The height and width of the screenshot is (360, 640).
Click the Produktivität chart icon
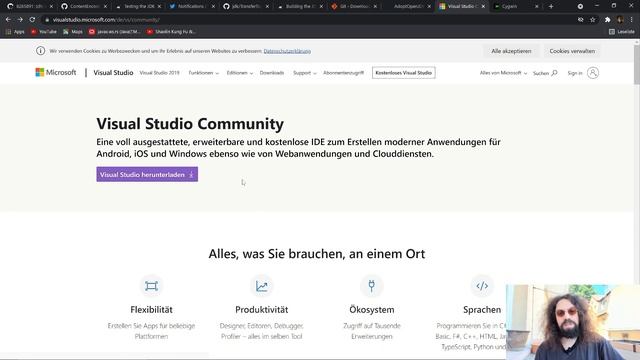pyautogui.click(x=262, y=286)
